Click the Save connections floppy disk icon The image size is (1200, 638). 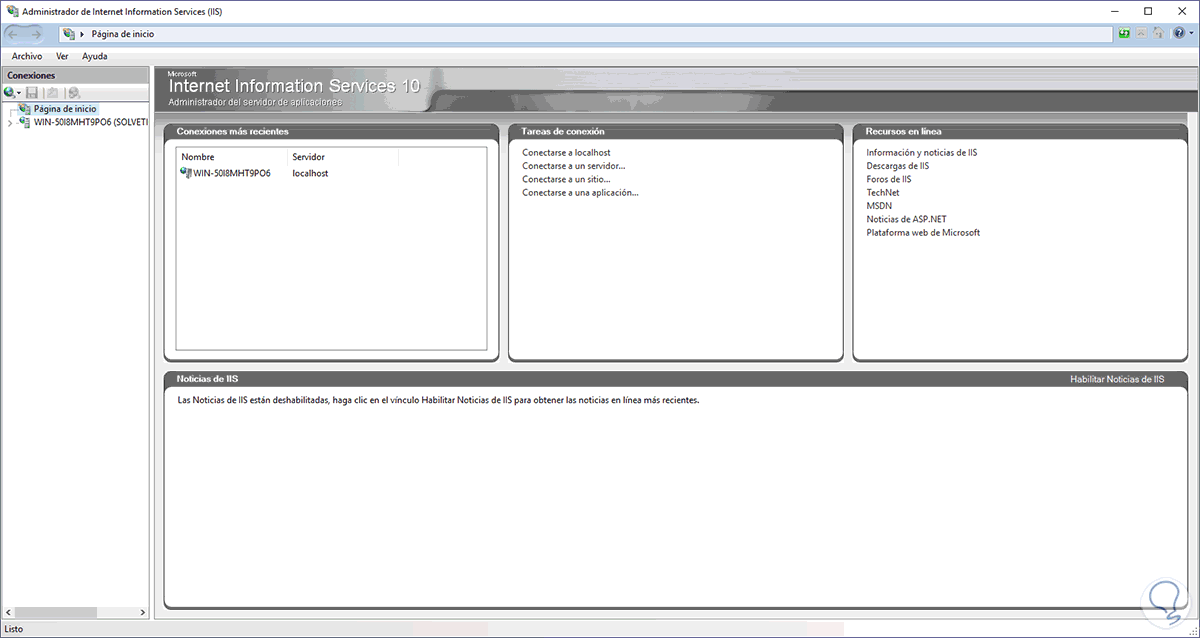click(x=32, y=92)
